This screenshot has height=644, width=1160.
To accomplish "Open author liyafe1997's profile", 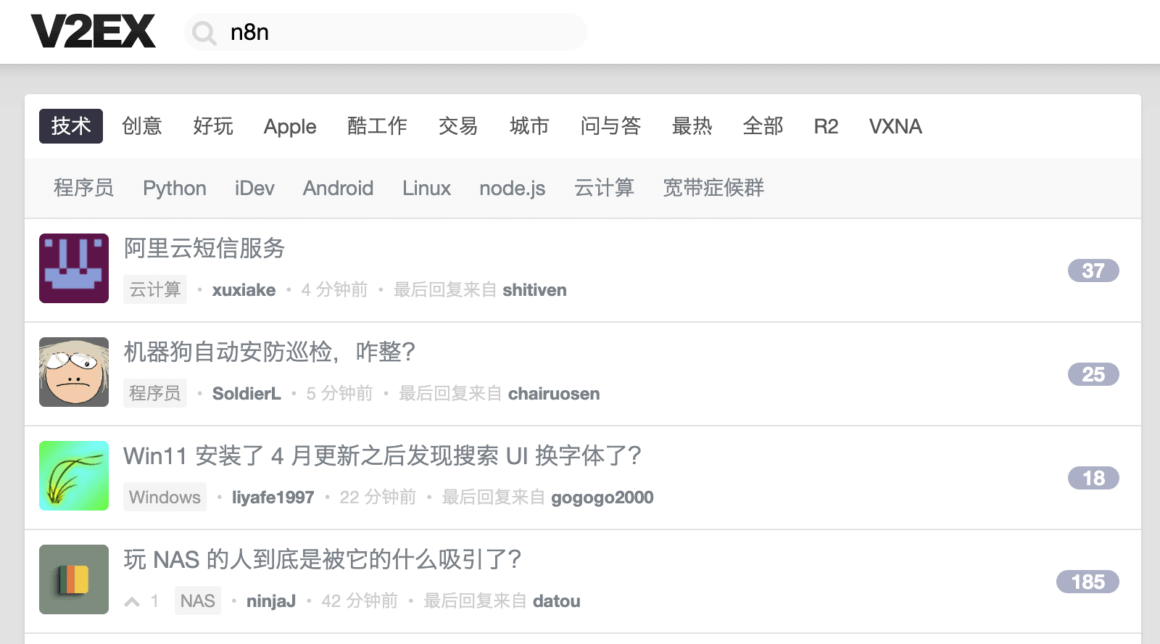I will (273, 497).
